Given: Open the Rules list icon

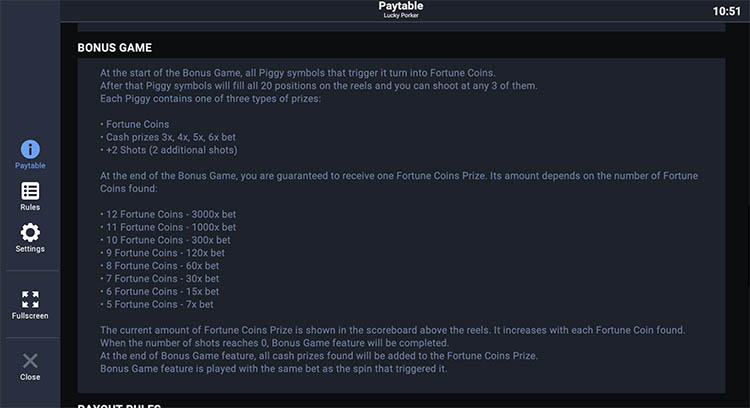Looking at the screenshot, I should tap(30, 191).
